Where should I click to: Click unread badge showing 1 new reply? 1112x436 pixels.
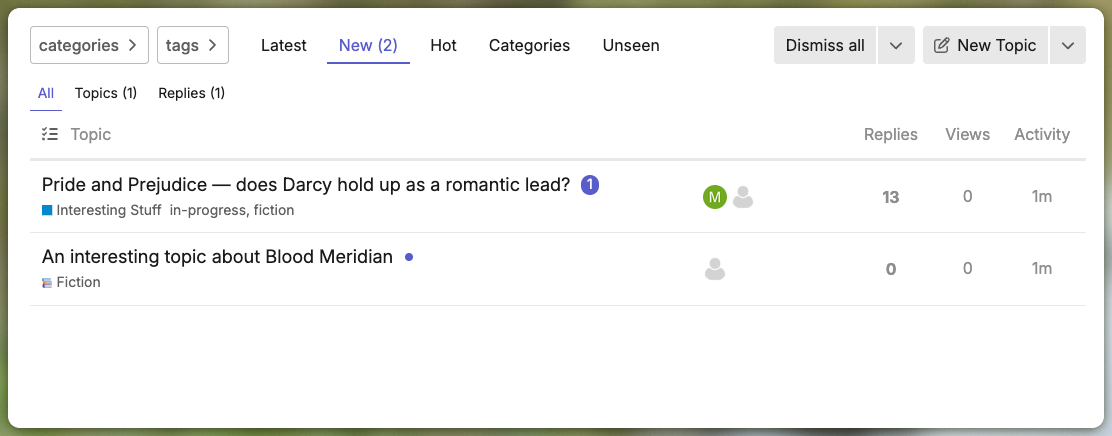click(x=590, y=185)
